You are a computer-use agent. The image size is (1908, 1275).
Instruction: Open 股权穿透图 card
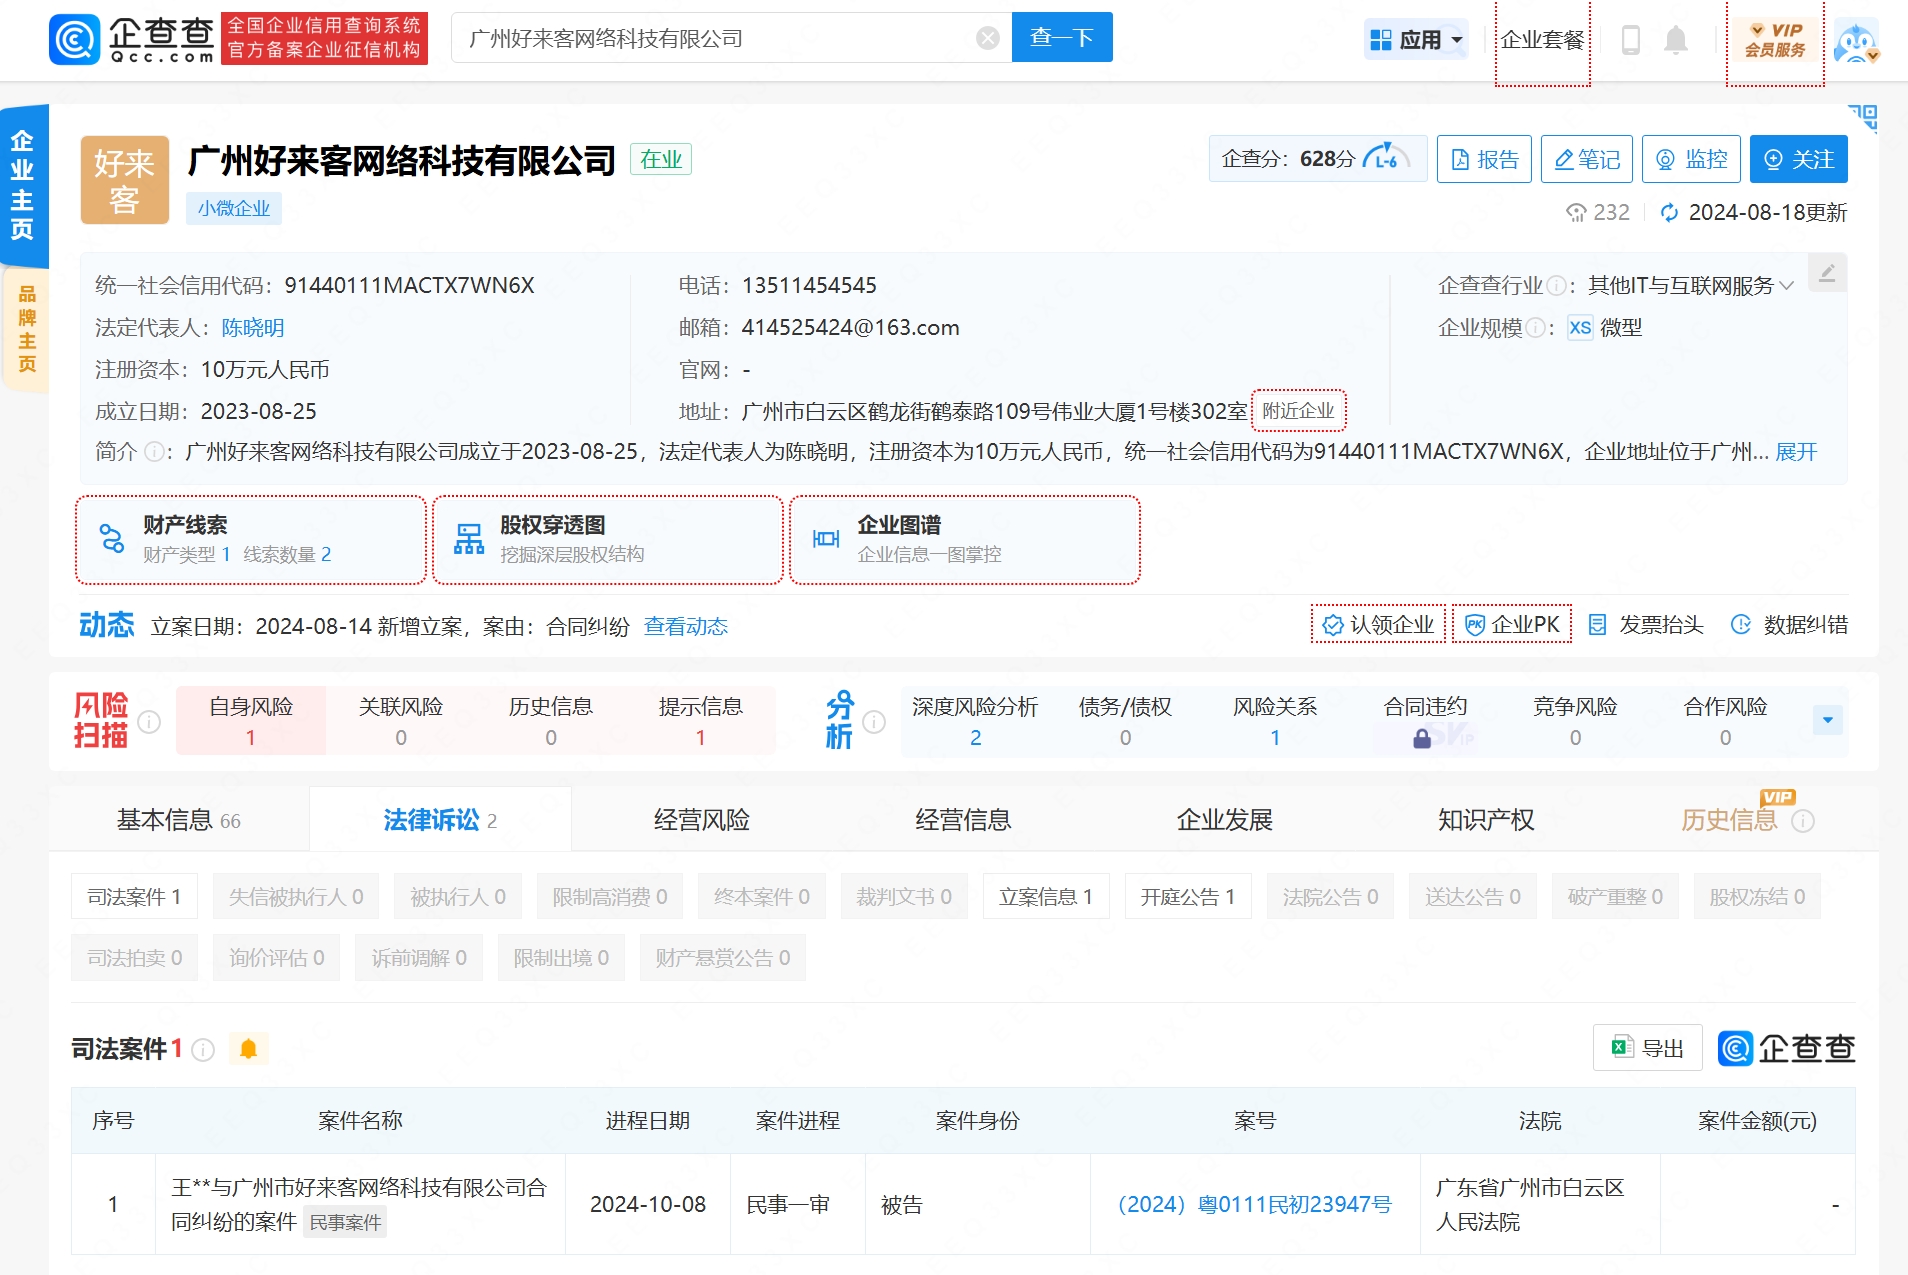tap(608, 540)
